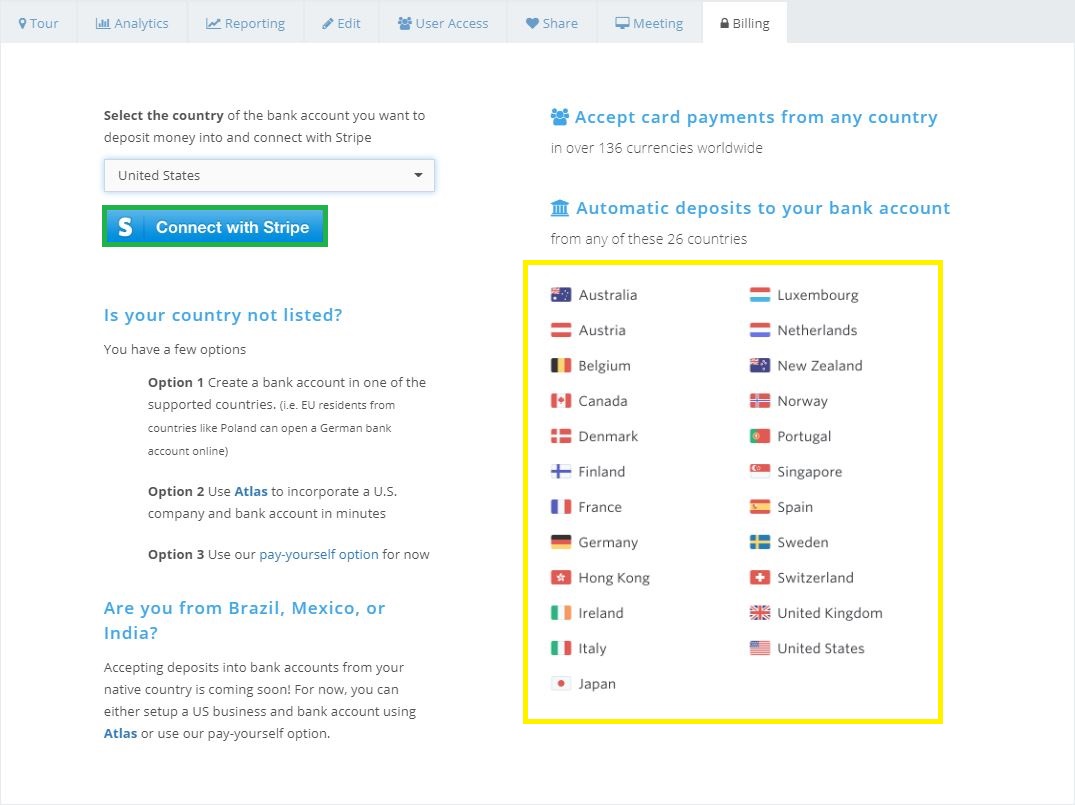Open the Edit tab
Viewport: 1075px width, 805px height.
click(341, 23)
